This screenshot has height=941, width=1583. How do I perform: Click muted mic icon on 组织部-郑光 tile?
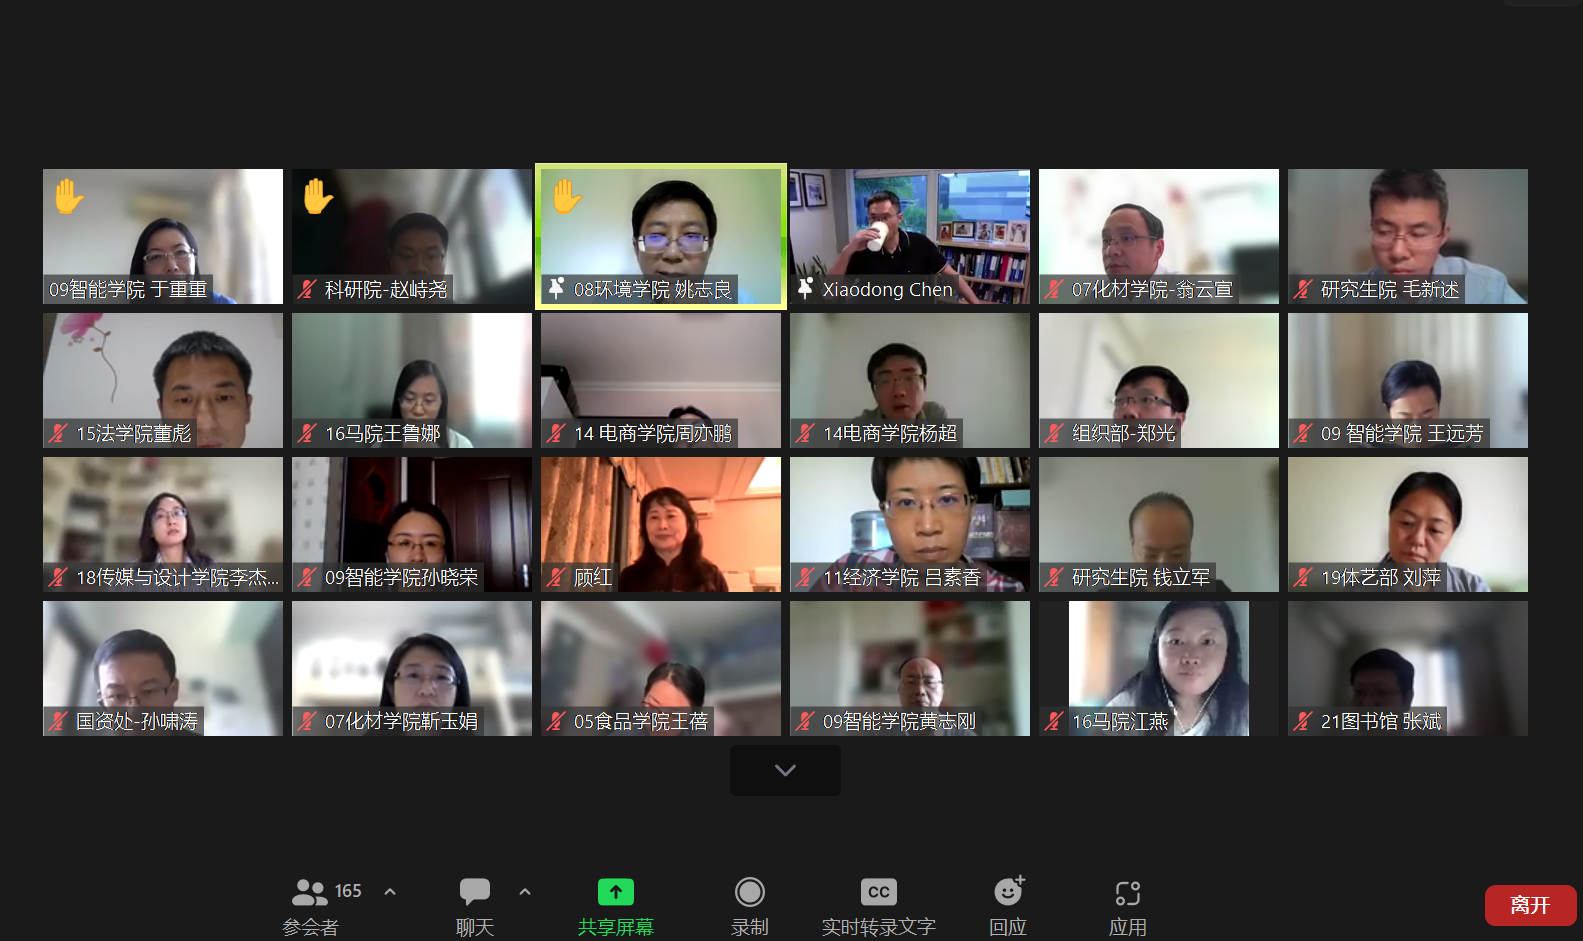point(1054,433)
